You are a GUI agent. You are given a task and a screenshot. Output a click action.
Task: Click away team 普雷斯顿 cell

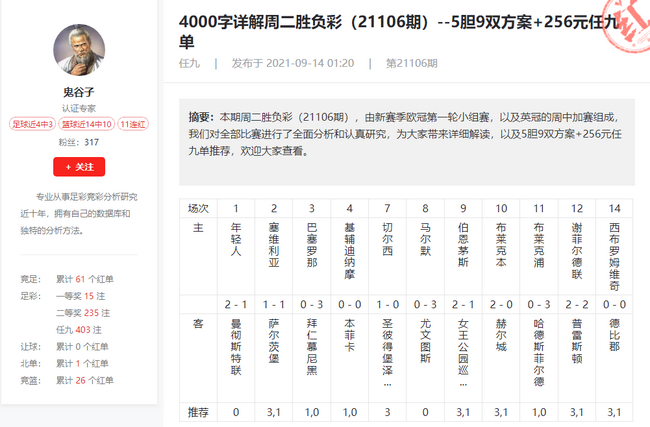[x=577, y=358]
